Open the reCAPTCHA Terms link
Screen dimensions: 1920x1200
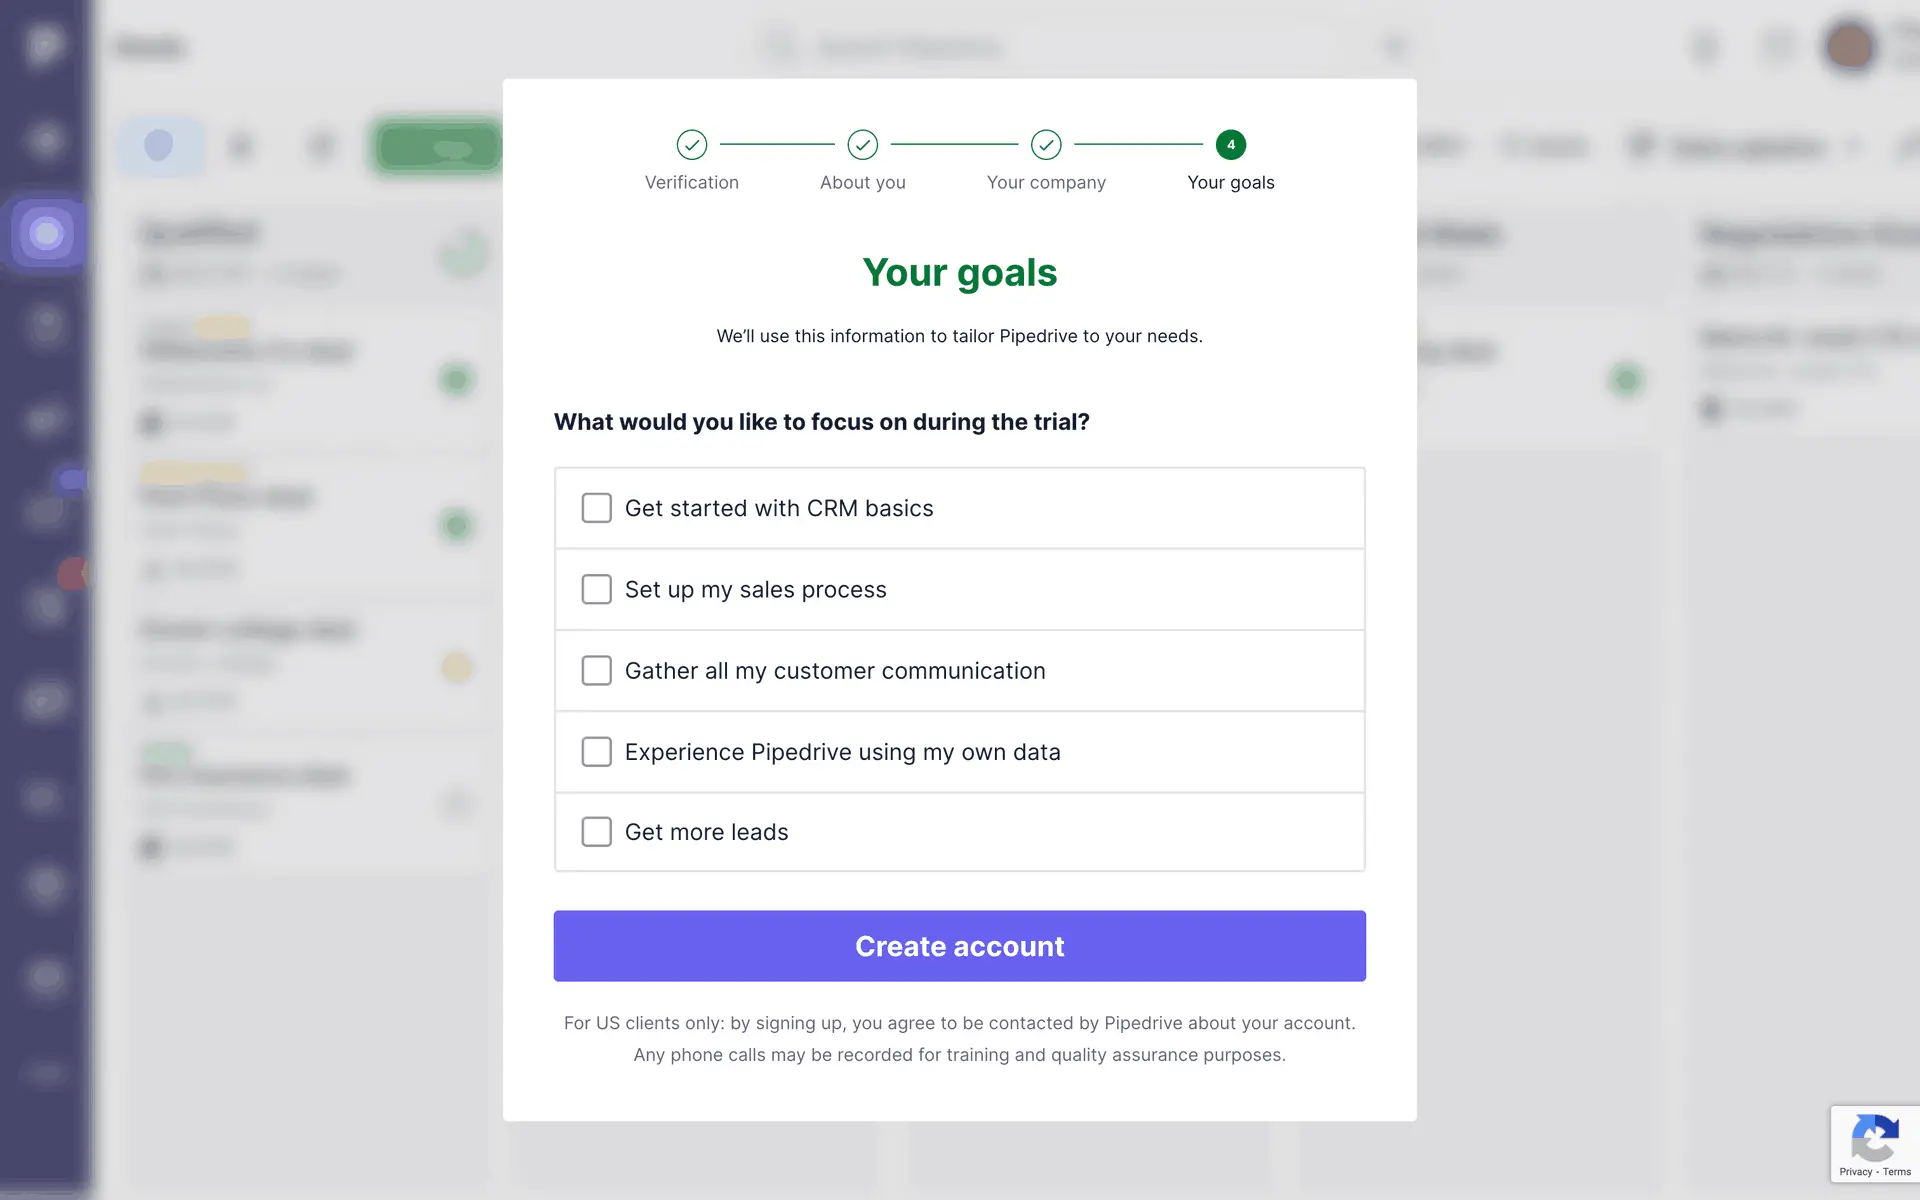pos(1897,1172)
